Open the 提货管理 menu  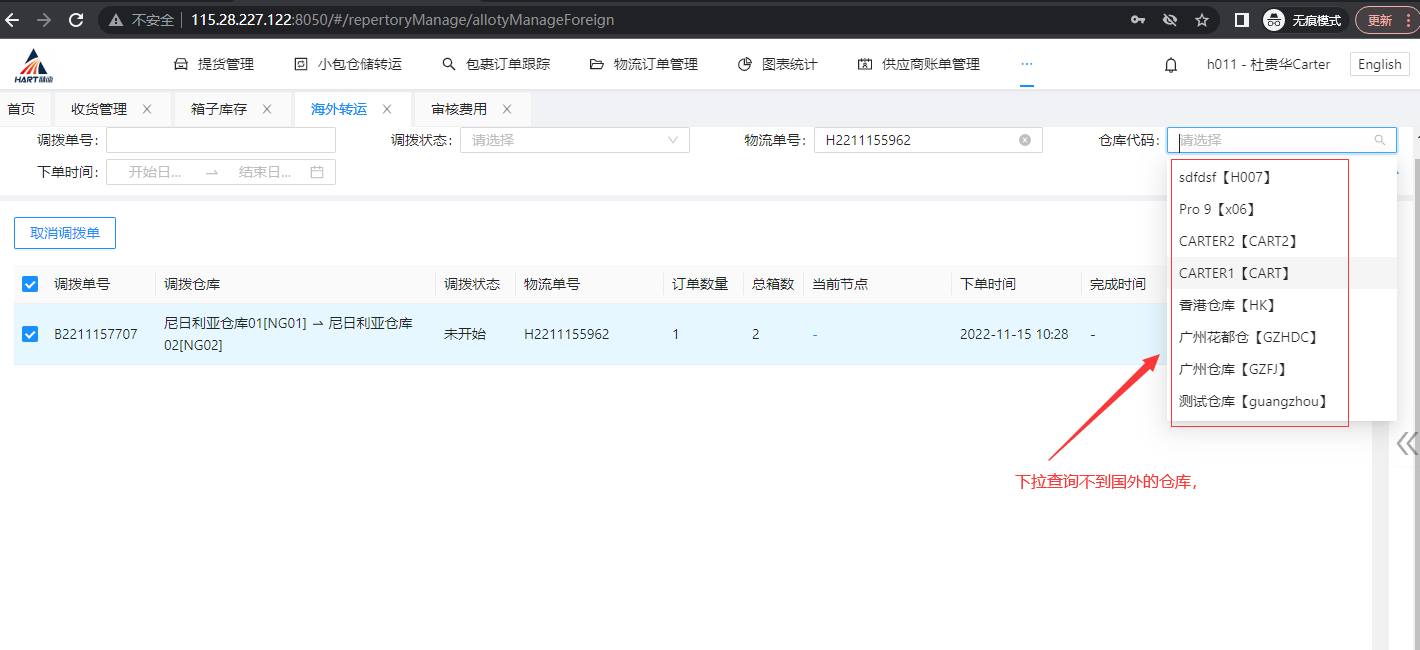coord(214,64)
